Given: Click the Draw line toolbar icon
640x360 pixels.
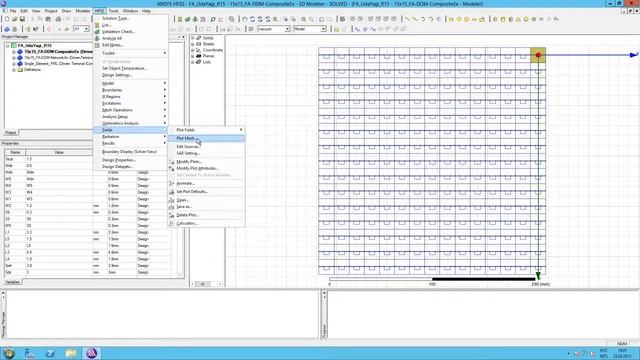Looking at the screenshot, I should tap(407, 19).
